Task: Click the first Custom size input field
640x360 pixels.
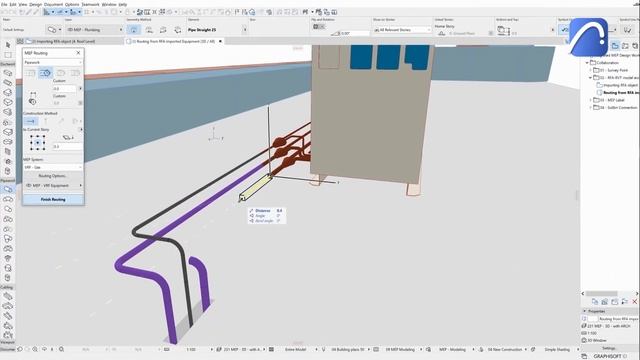Action: (x=64, y=88)
